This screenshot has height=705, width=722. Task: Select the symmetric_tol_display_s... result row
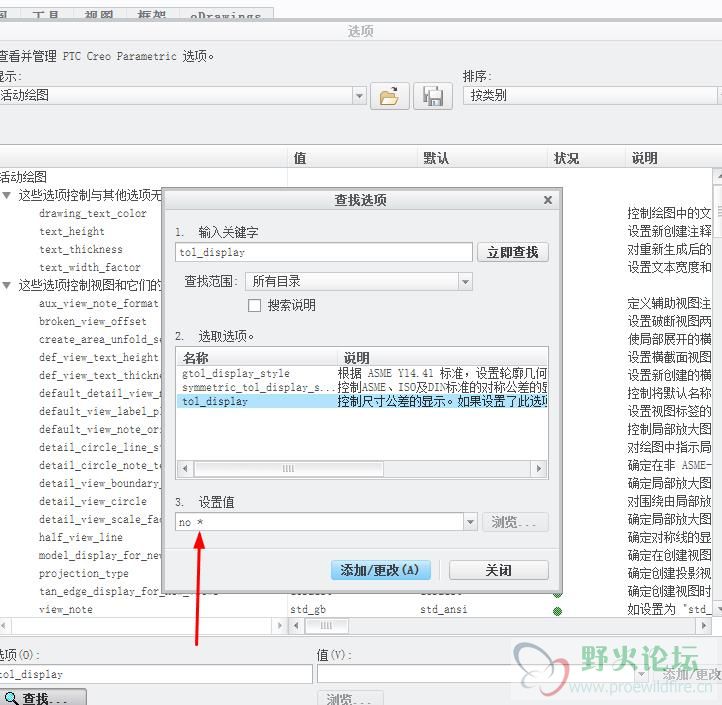click(362, 387)
